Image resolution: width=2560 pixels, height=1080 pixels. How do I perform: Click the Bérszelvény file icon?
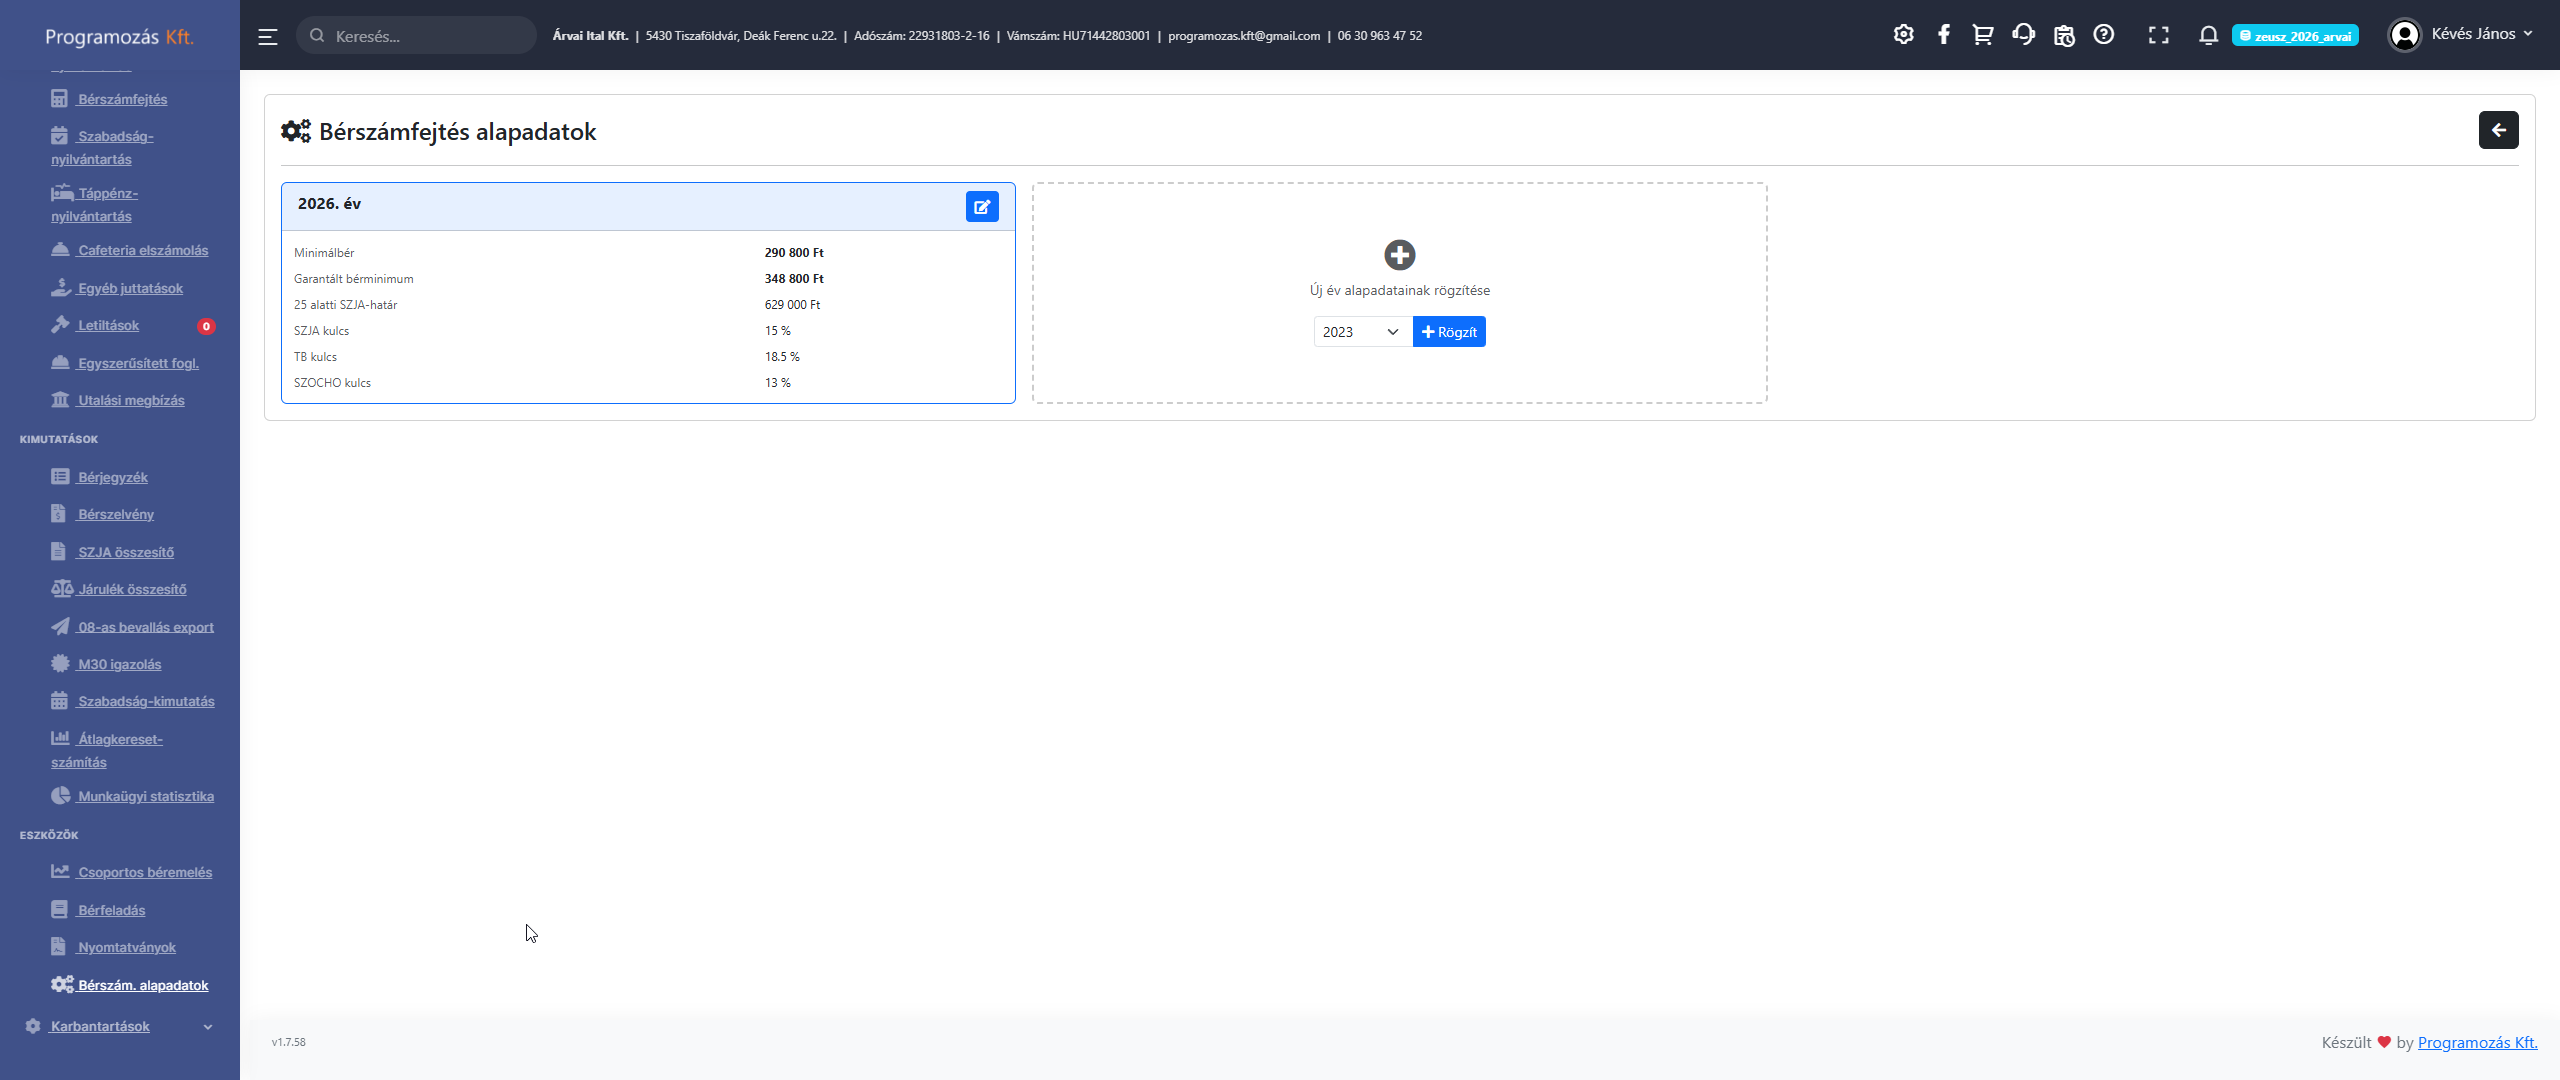click(x=59, y=514)
